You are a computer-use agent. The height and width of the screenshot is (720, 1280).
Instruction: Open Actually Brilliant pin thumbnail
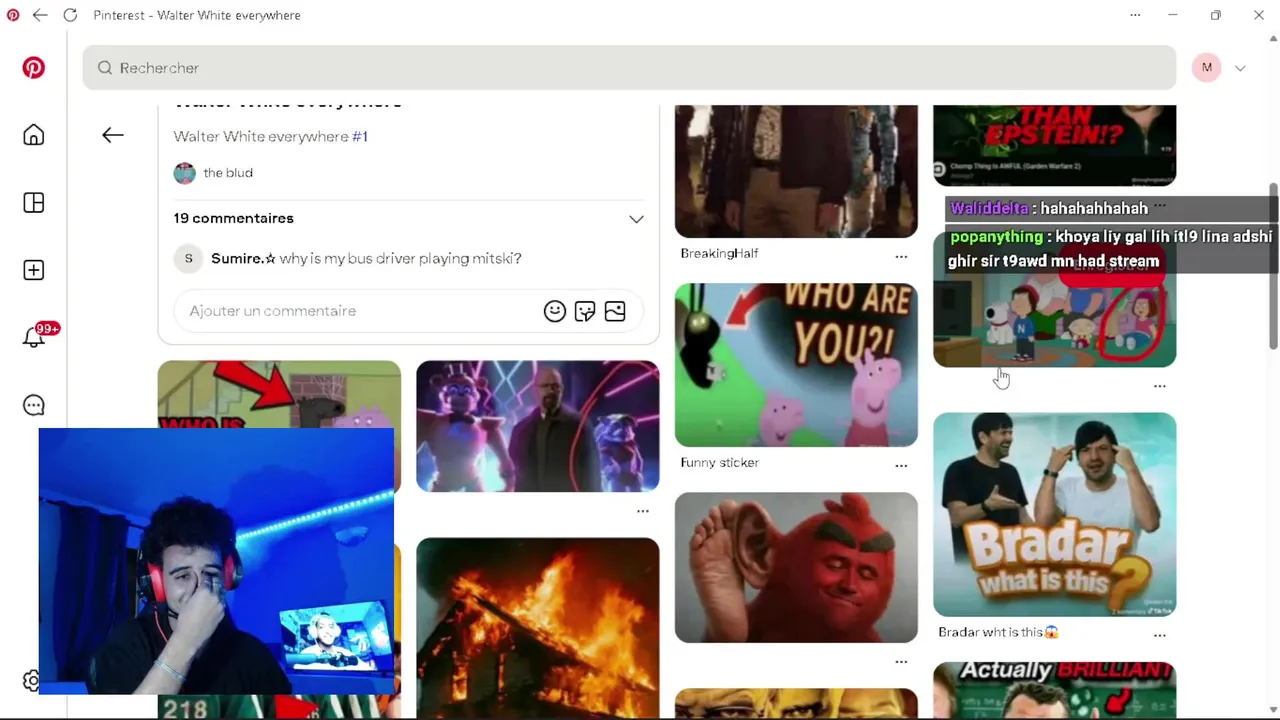point(1055,691)
